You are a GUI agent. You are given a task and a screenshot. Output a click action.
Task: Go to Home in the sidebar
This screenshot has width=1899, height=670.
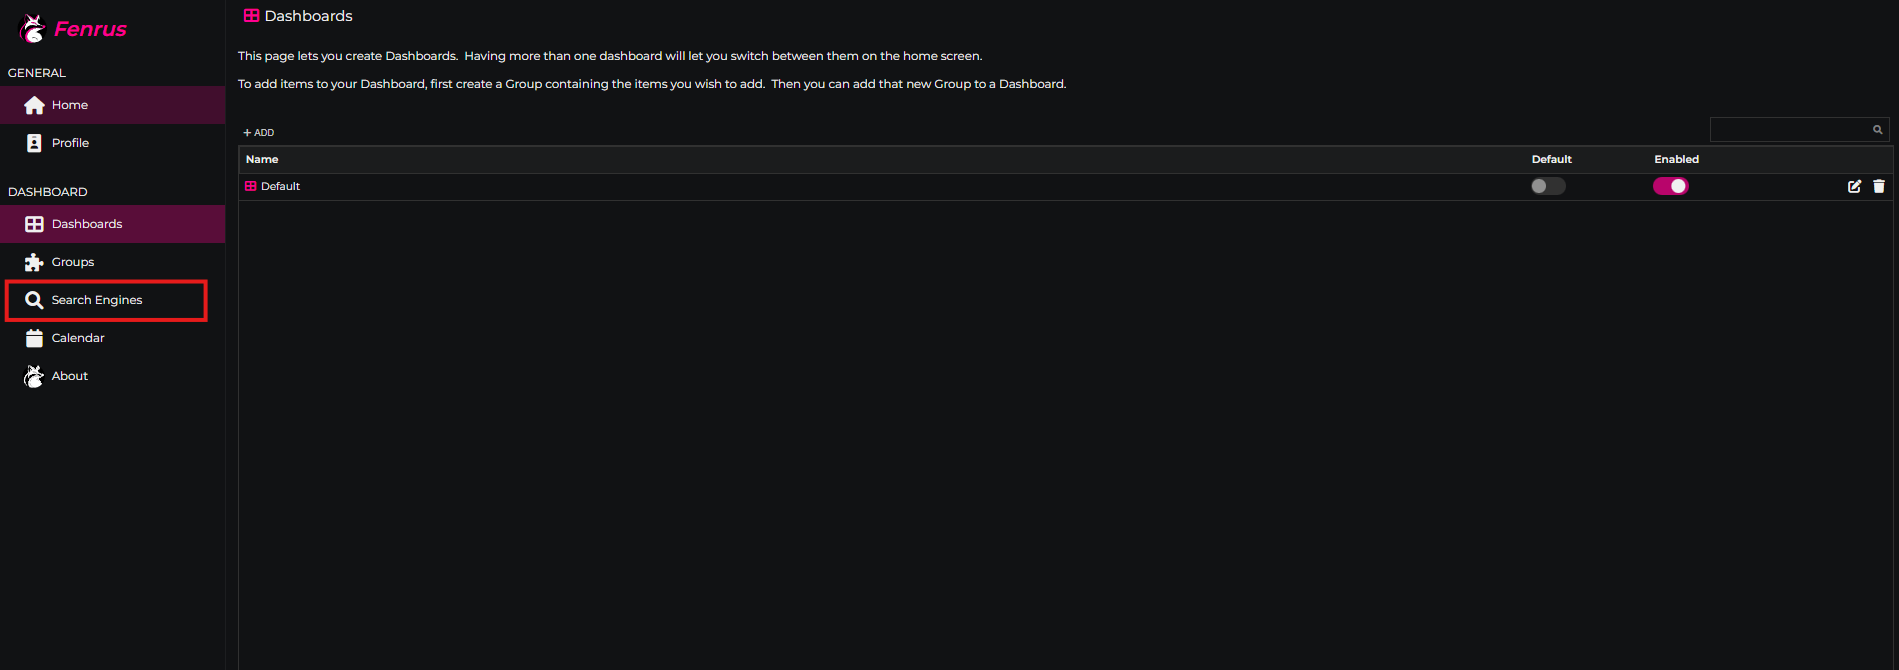[70, 105]
